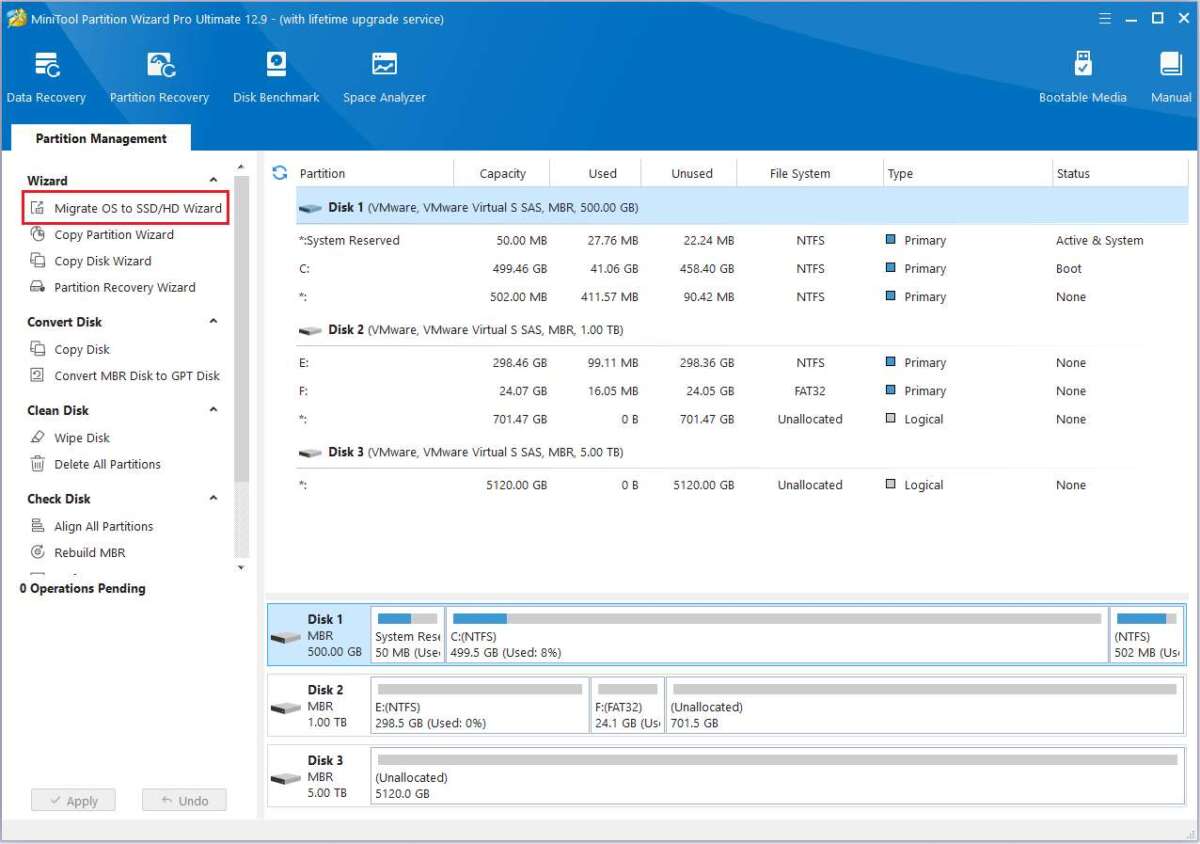Click Copy Disk Wizard icon
The image size is (1200, 844).
click(38, 260)
